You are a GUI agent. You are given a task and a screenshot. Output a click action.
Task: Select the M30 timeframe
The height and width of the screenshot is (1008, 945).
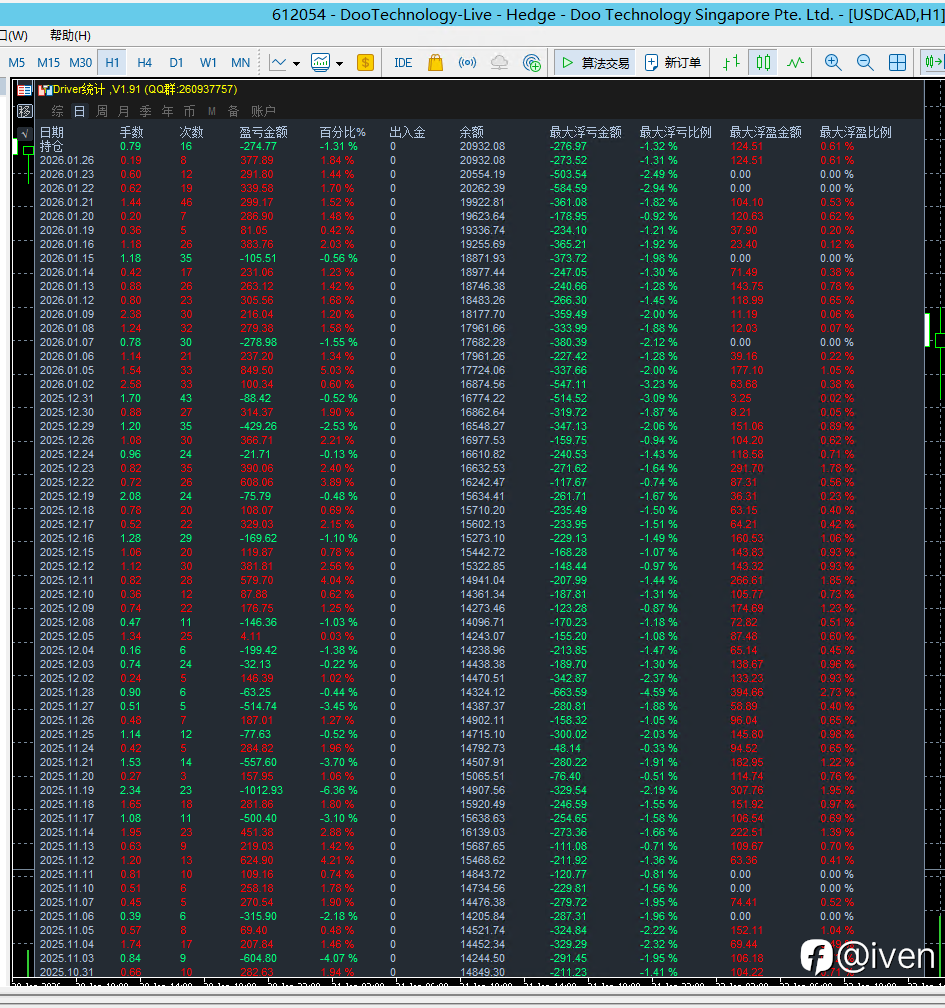pyautogui.click(x=80, y=62)
